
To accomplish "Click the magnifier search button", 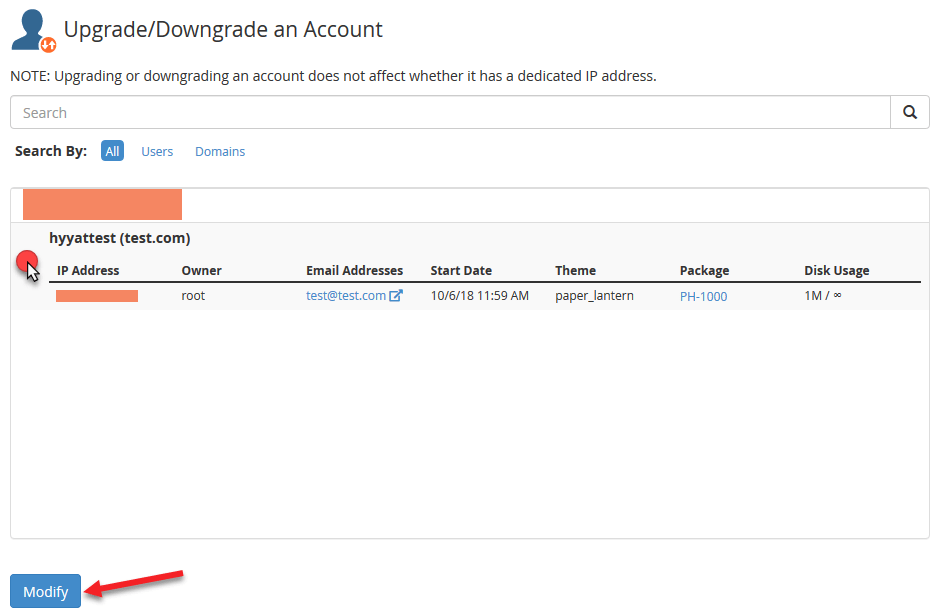I will click(x=909, y=112).
